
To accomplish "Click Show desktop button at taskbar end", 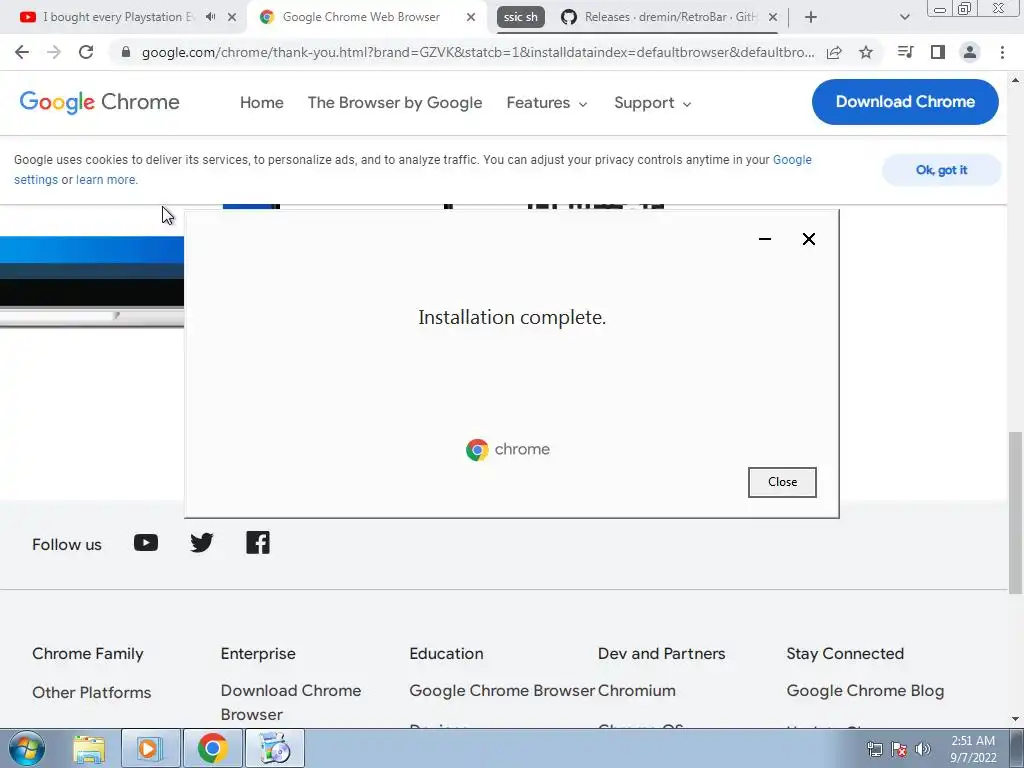I will tap(1017, 748).
